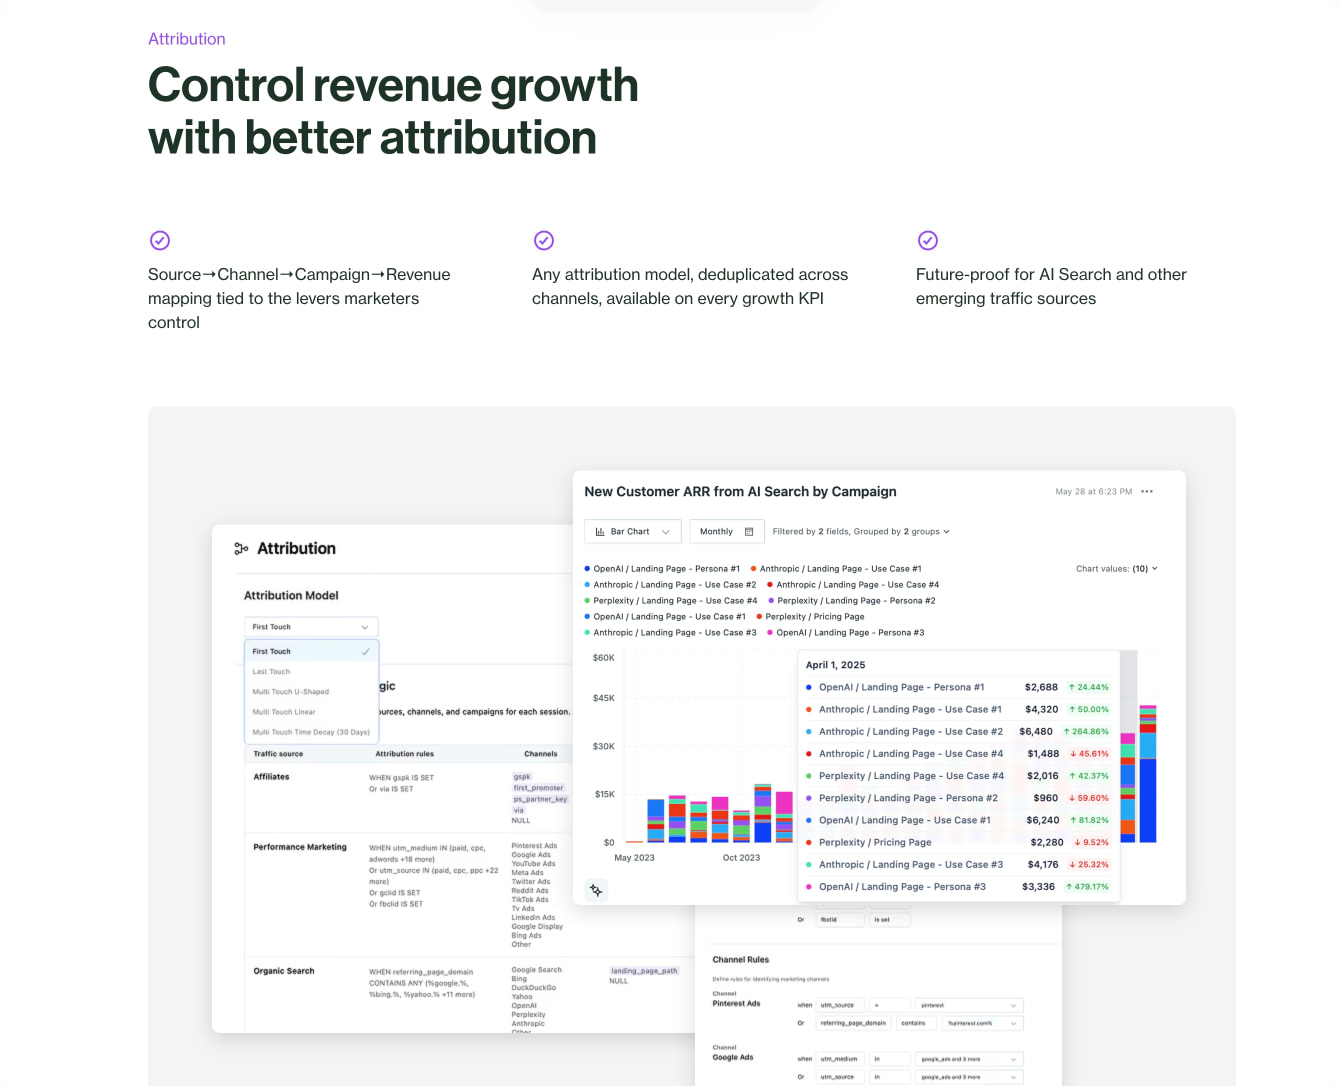Click the purple Attribution section label
The width and height of the screenshot is (1338, 1086).
[x=187, y=39]
